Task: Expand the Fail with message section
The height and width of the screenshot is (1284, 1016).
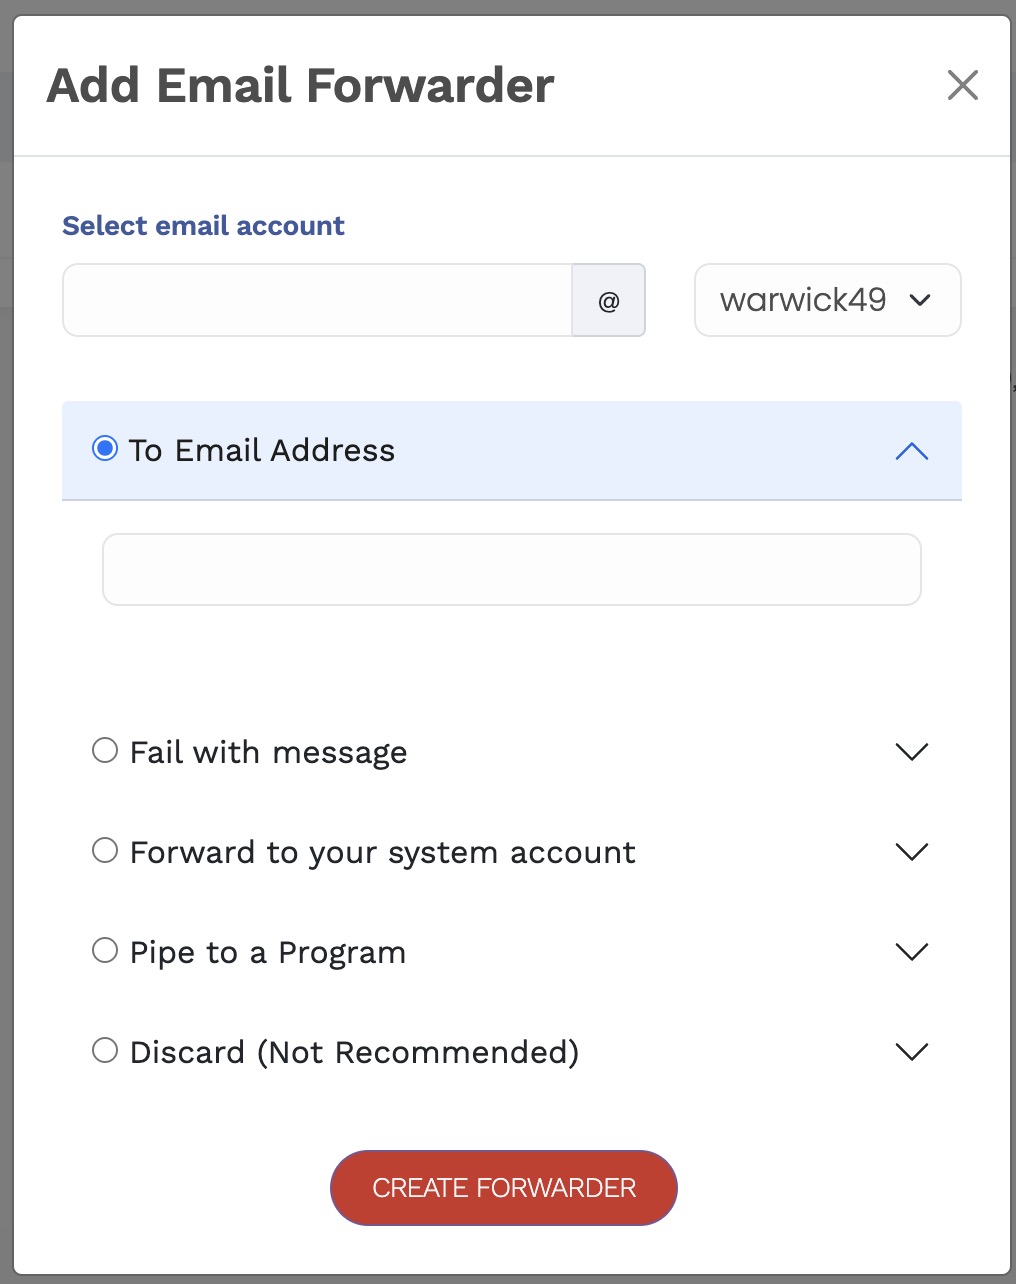Action: [911, 752]
